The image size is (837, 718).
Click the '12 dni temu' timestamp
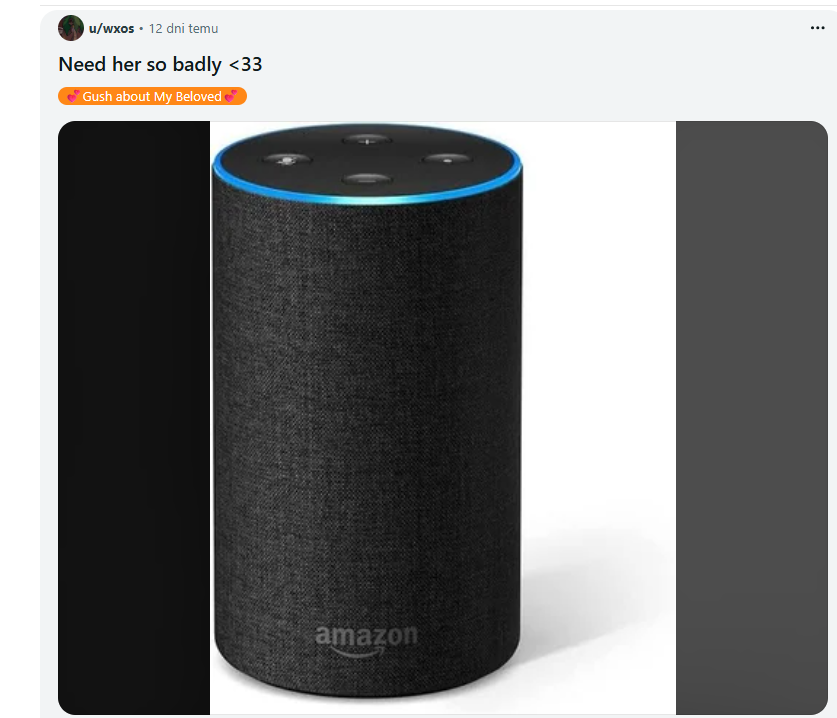click(x=183, y=29)
